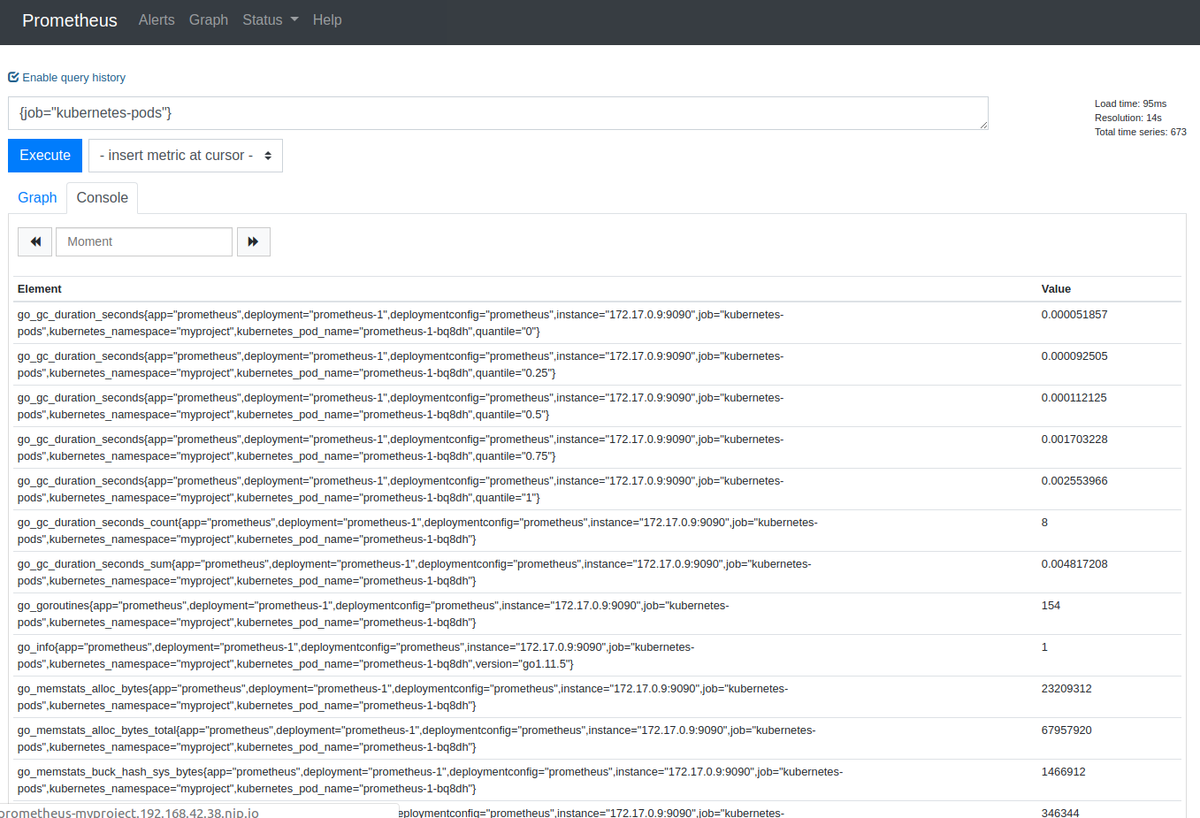Select value 0.000051857
This screenshot has height=818, width=1200.
tap(1074, 314)
